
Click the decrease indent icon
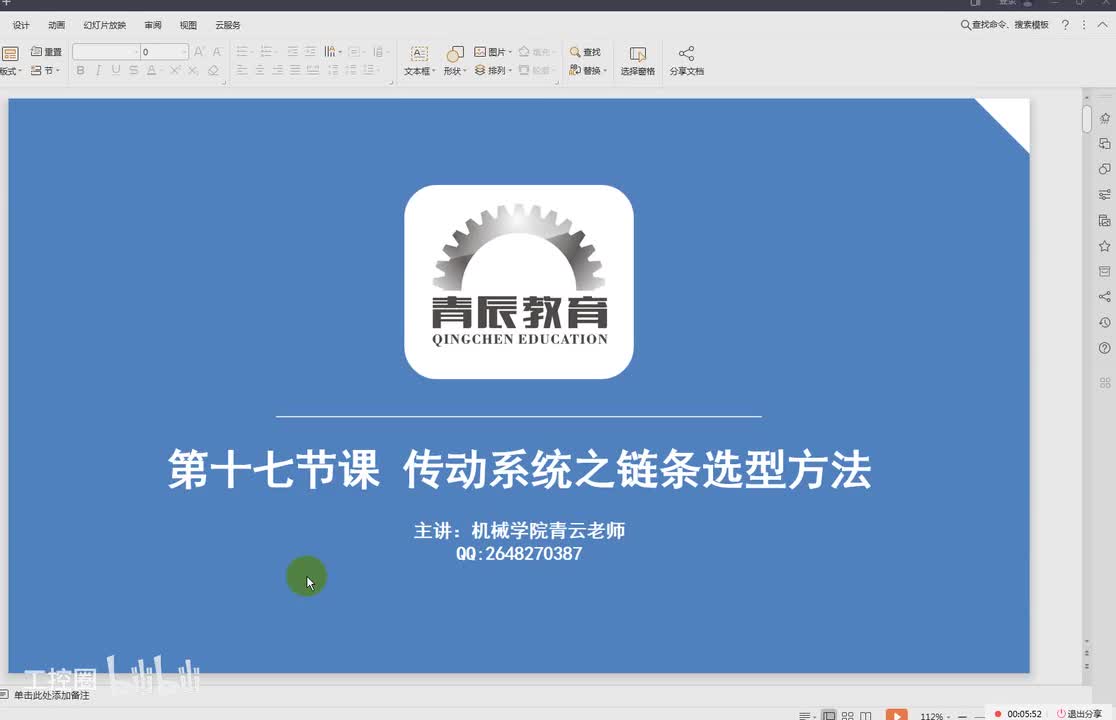point(293,52)
